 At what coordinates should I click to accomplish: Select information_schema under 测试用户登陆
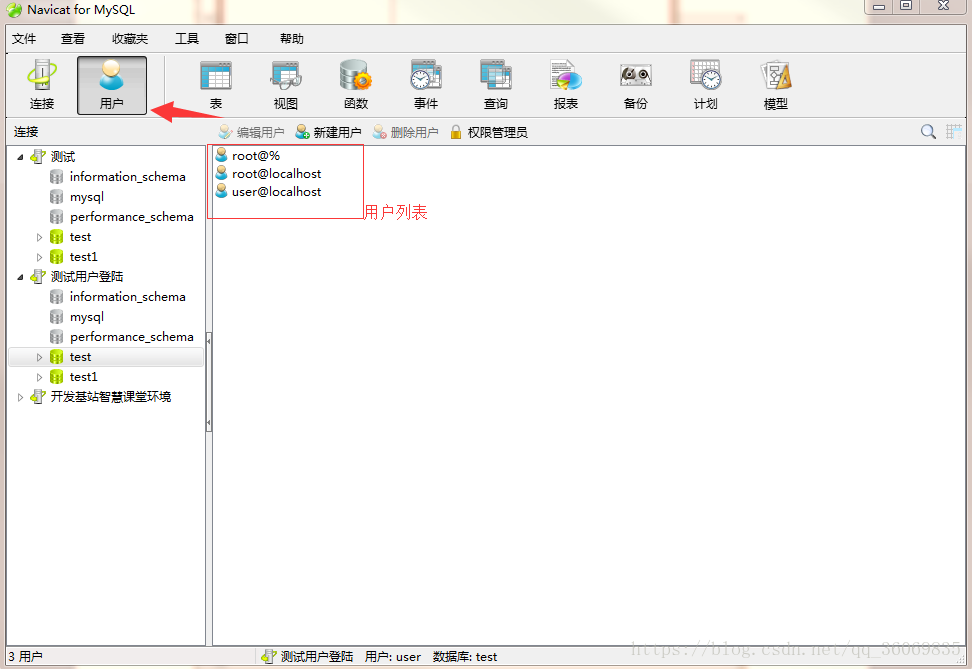pos(127,296)
